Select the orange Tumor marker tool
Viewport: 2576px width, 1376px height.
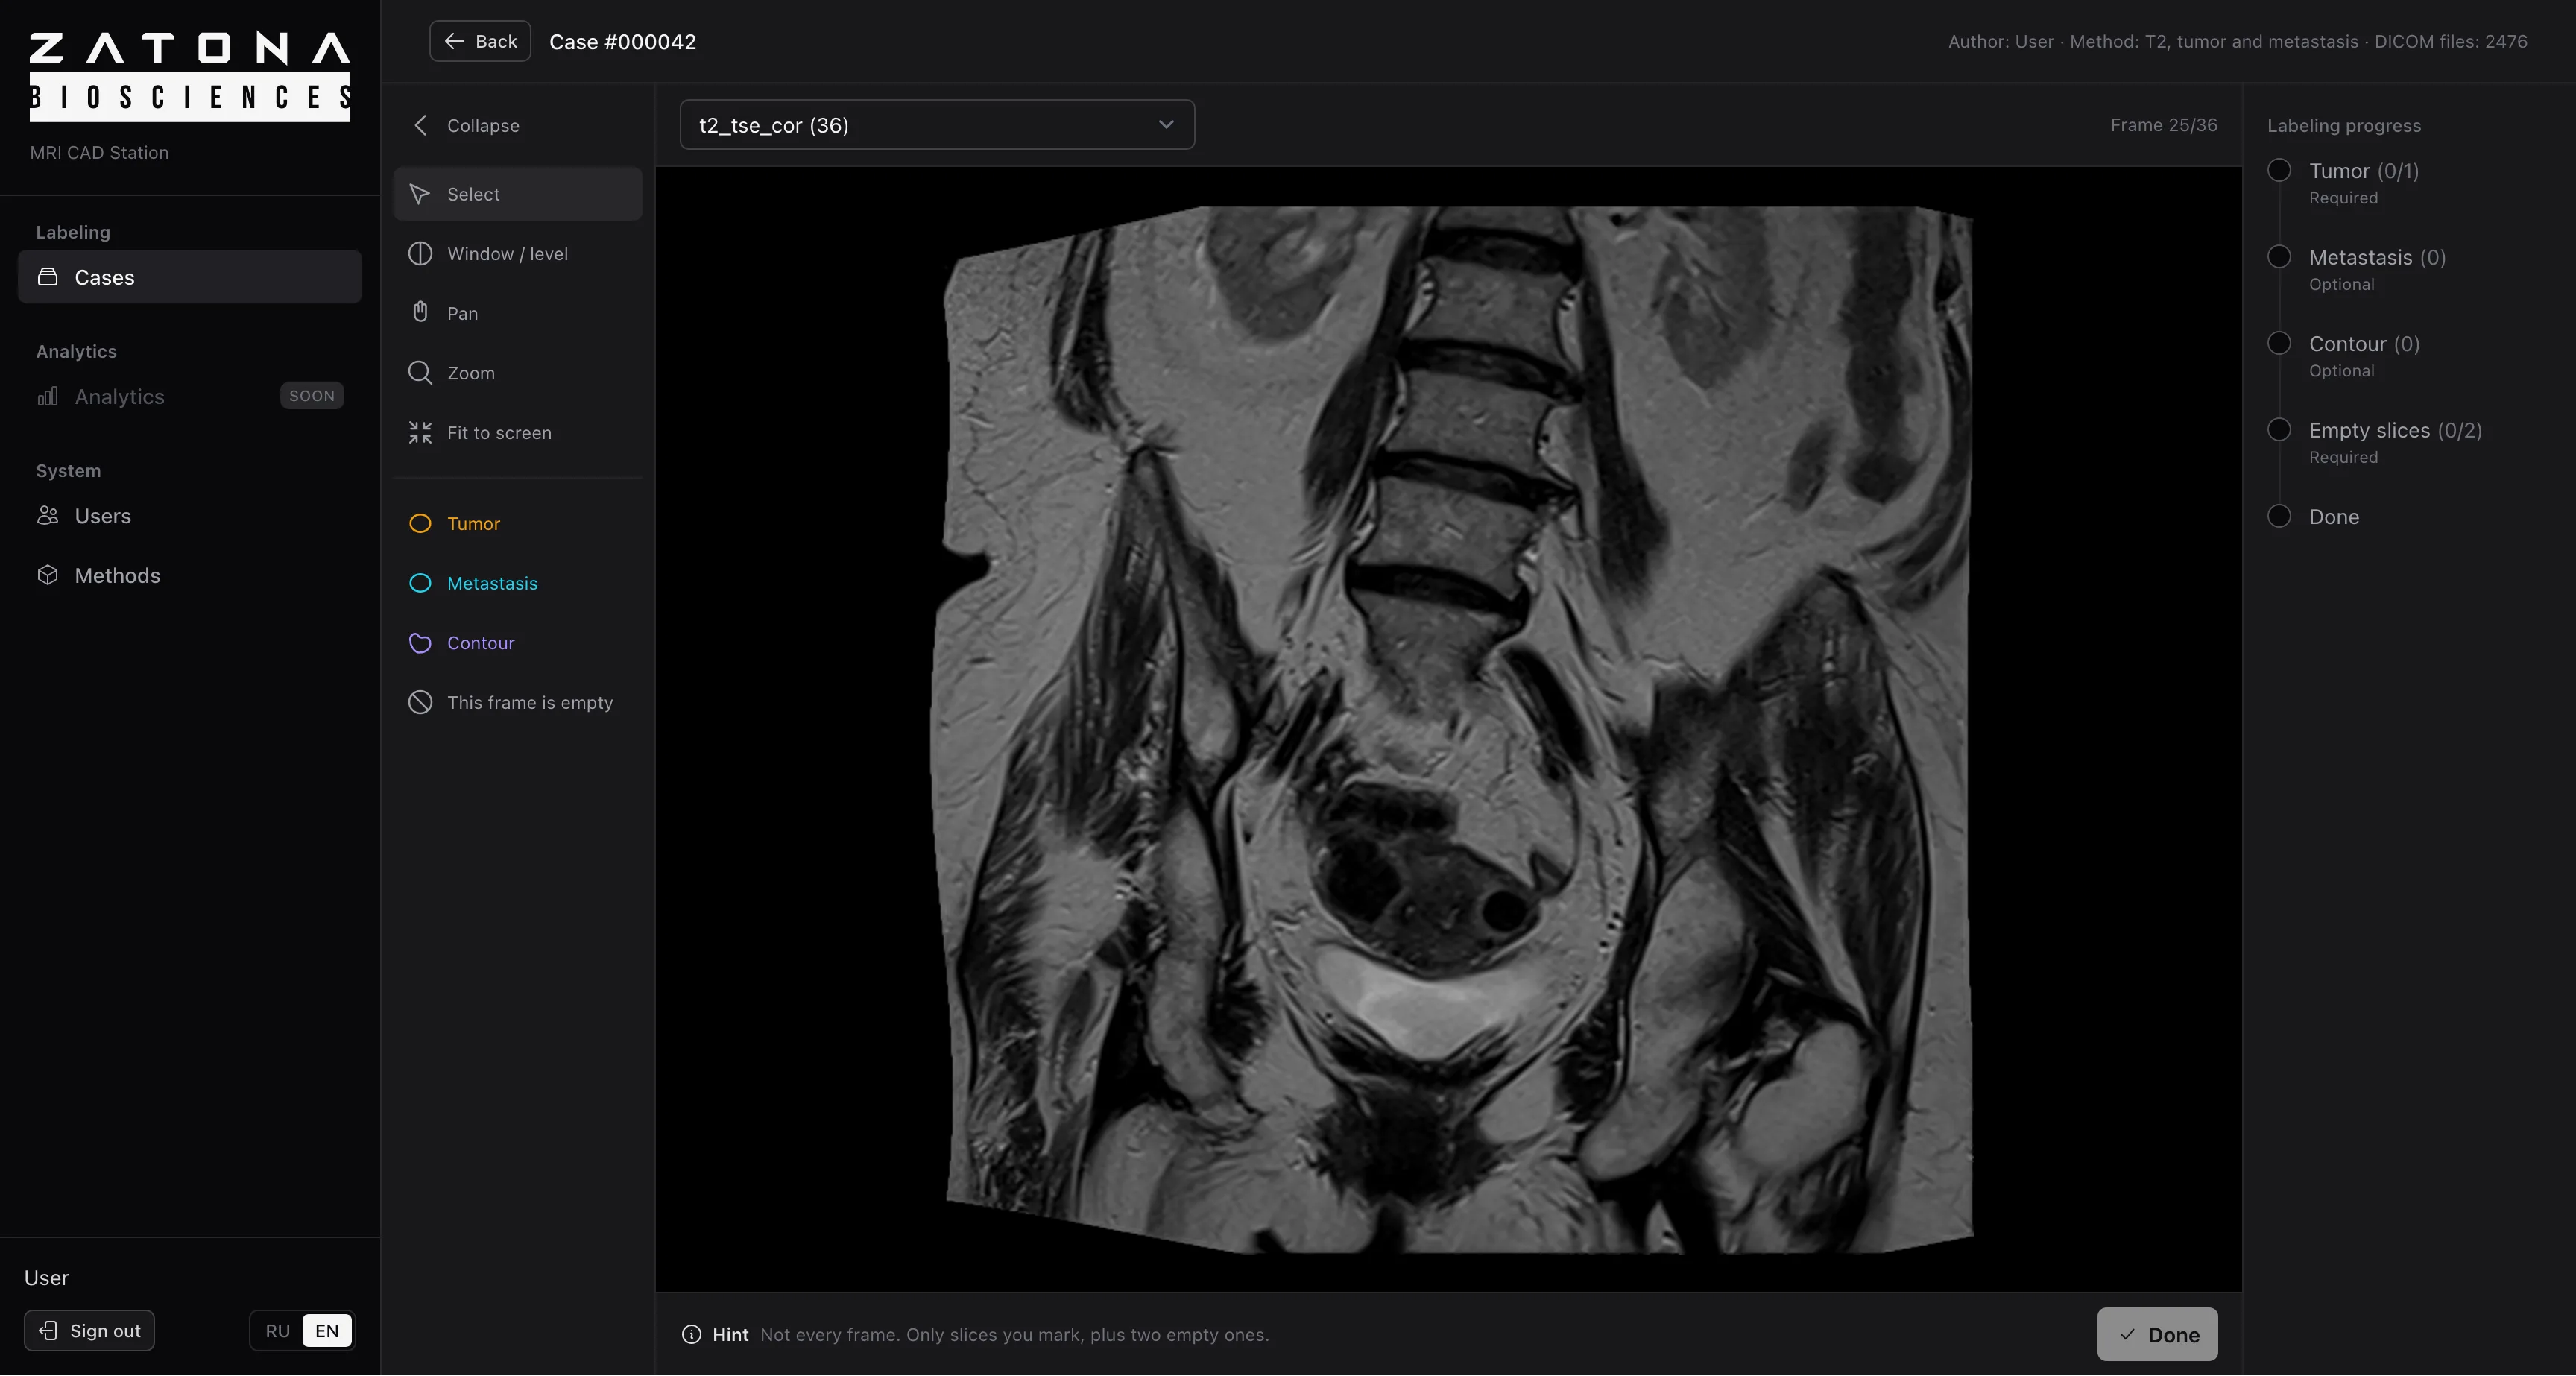point(518,523)
